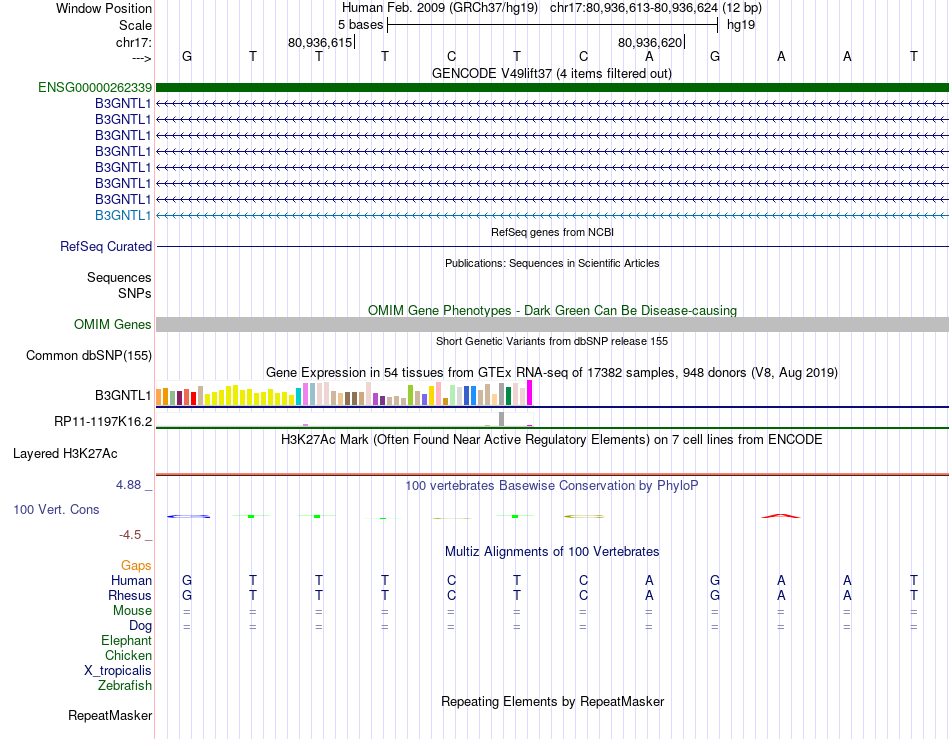Open the OMIM Gene Phenotypes track title
The image size is (950, 739).
pyautogui.click(x=552, y=310)
